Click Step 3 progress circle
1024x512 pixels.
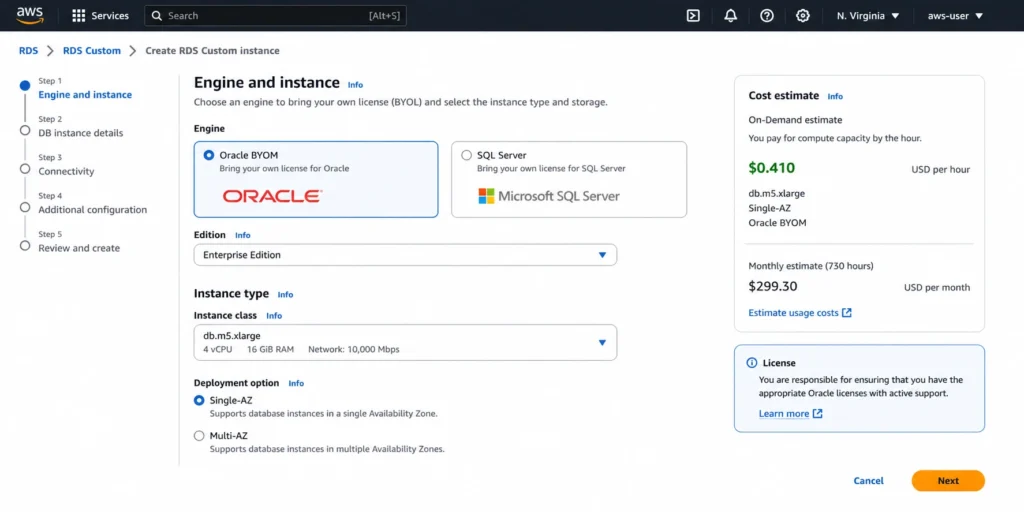(25, 168)
